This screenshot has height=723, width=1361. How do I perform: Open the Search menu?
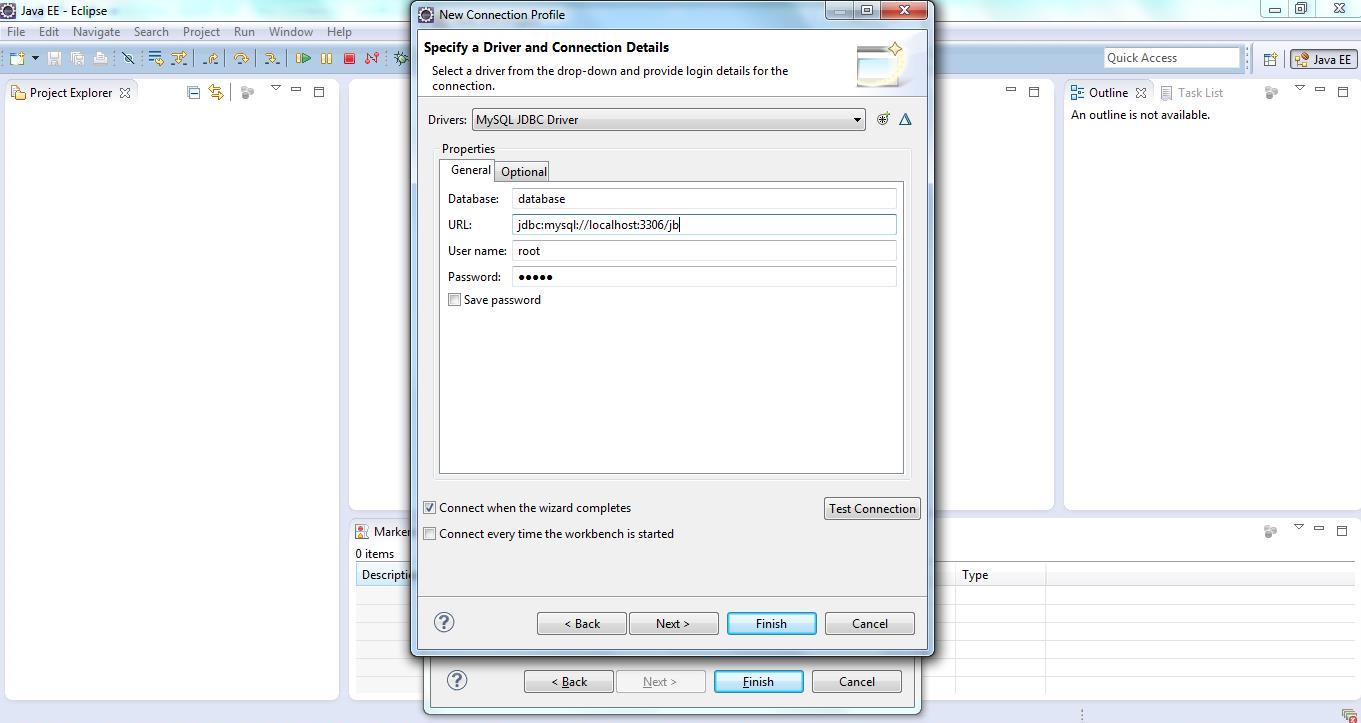151,31
